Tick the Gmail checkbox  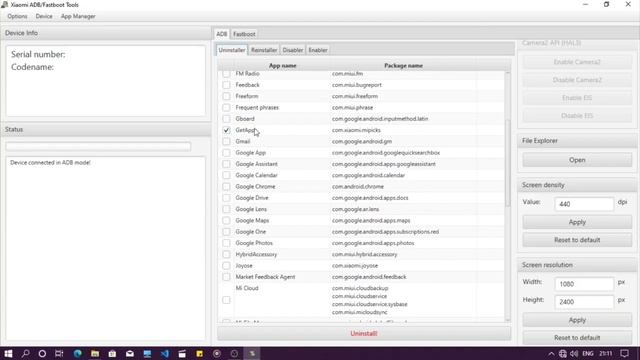[x=226, y=141]
